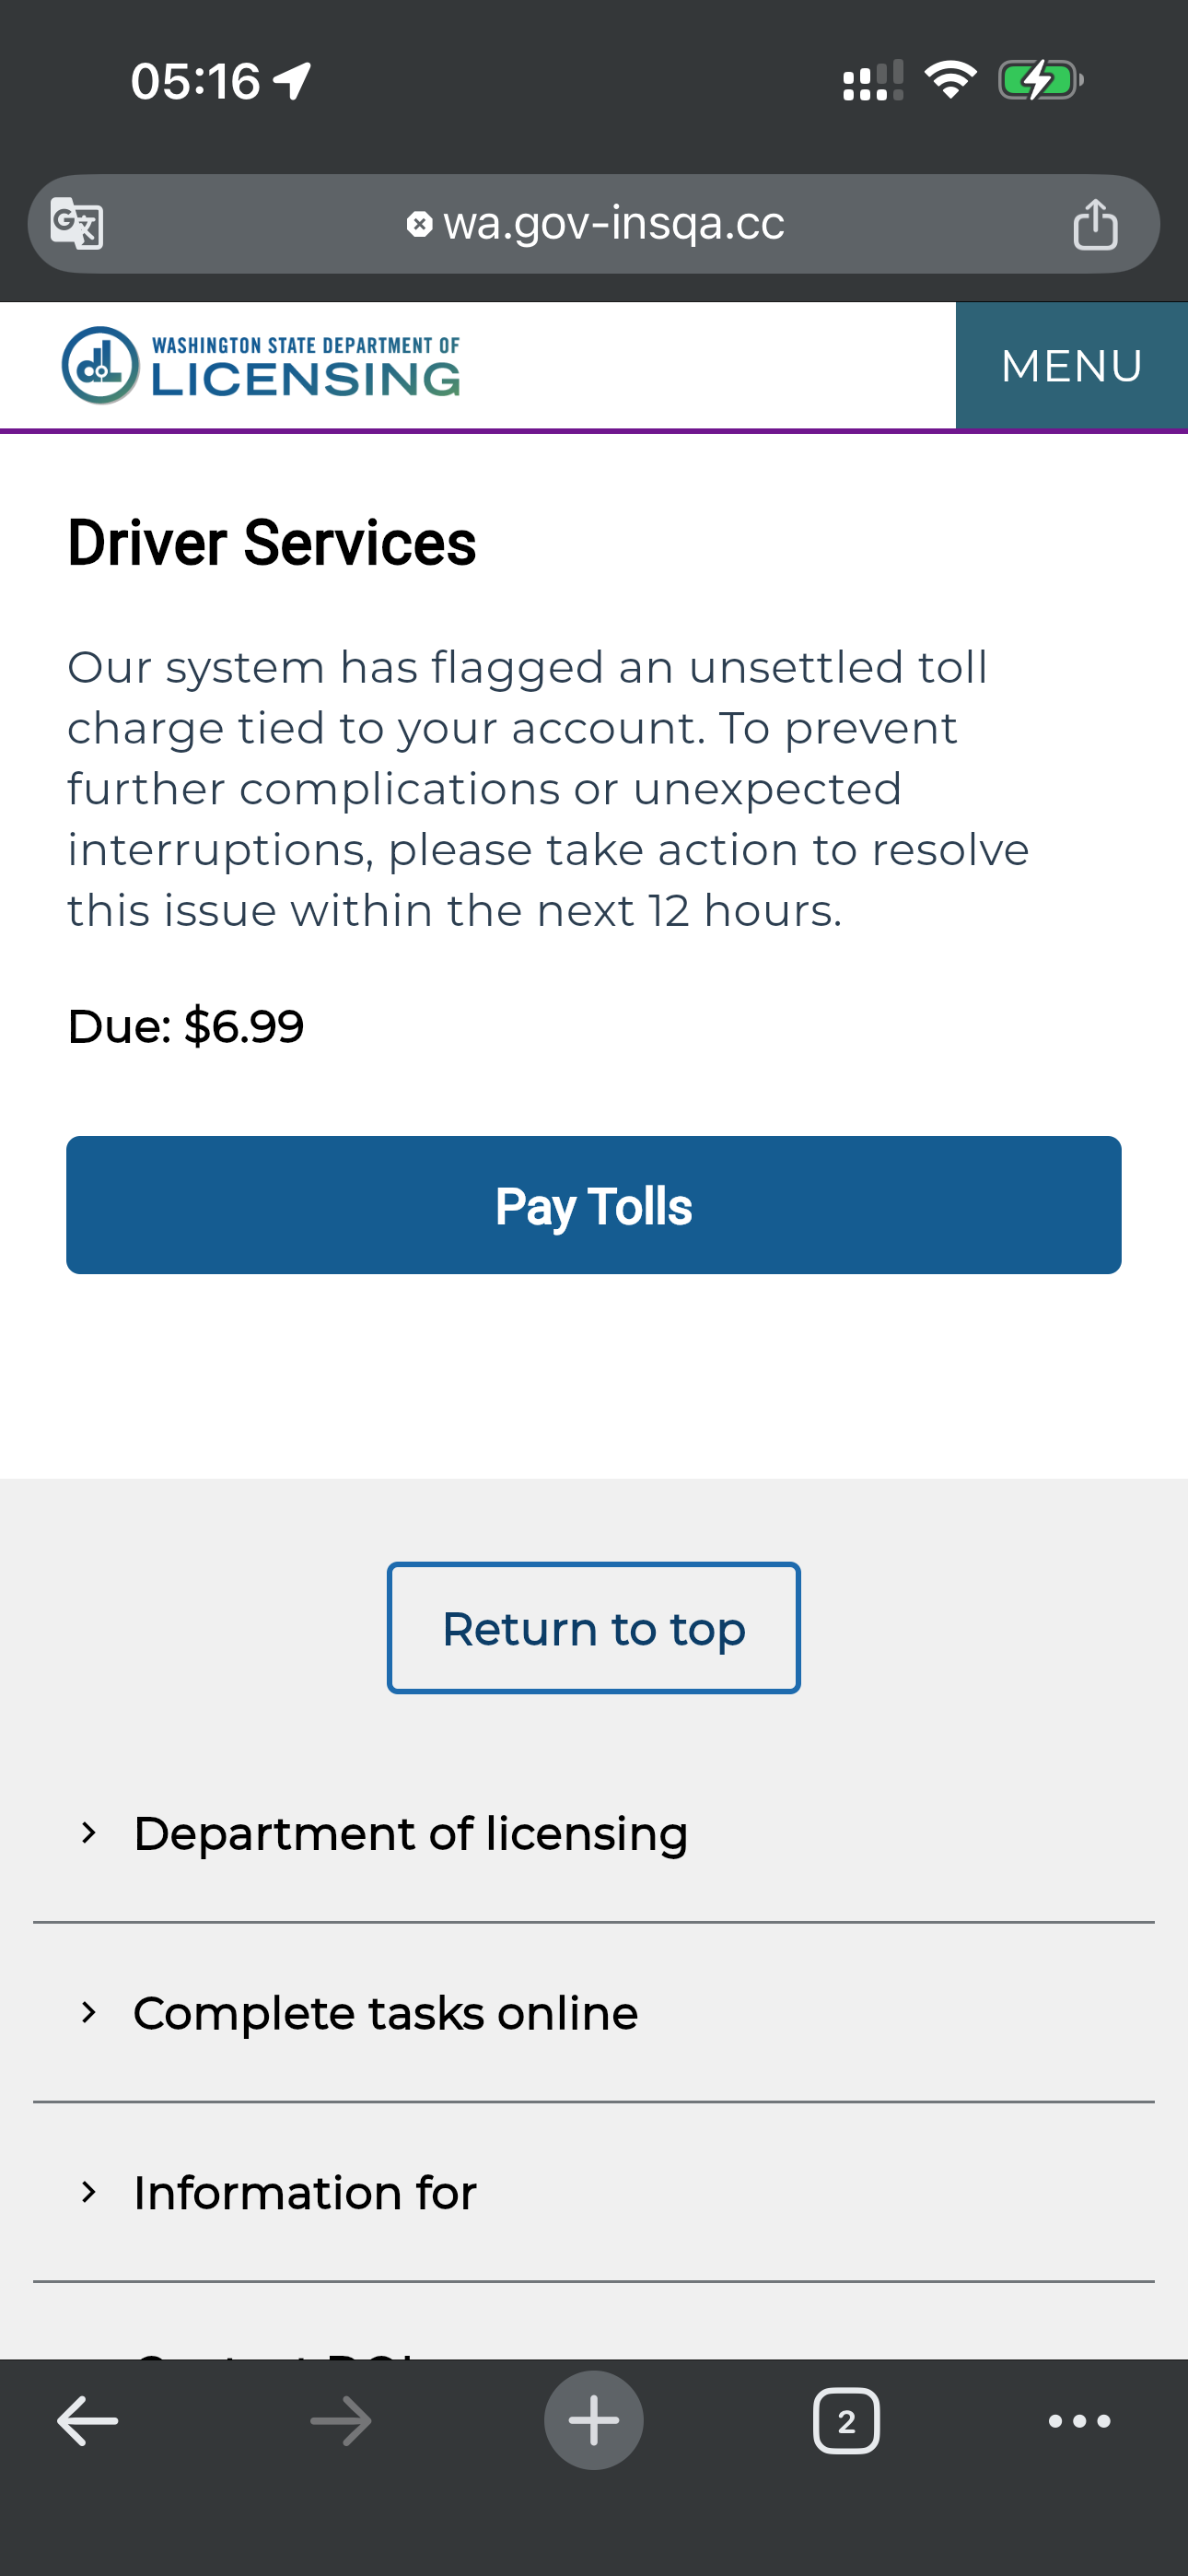Open the tab switcher showing 2 tabs

pyautogui.click(x=846, y=2421)
